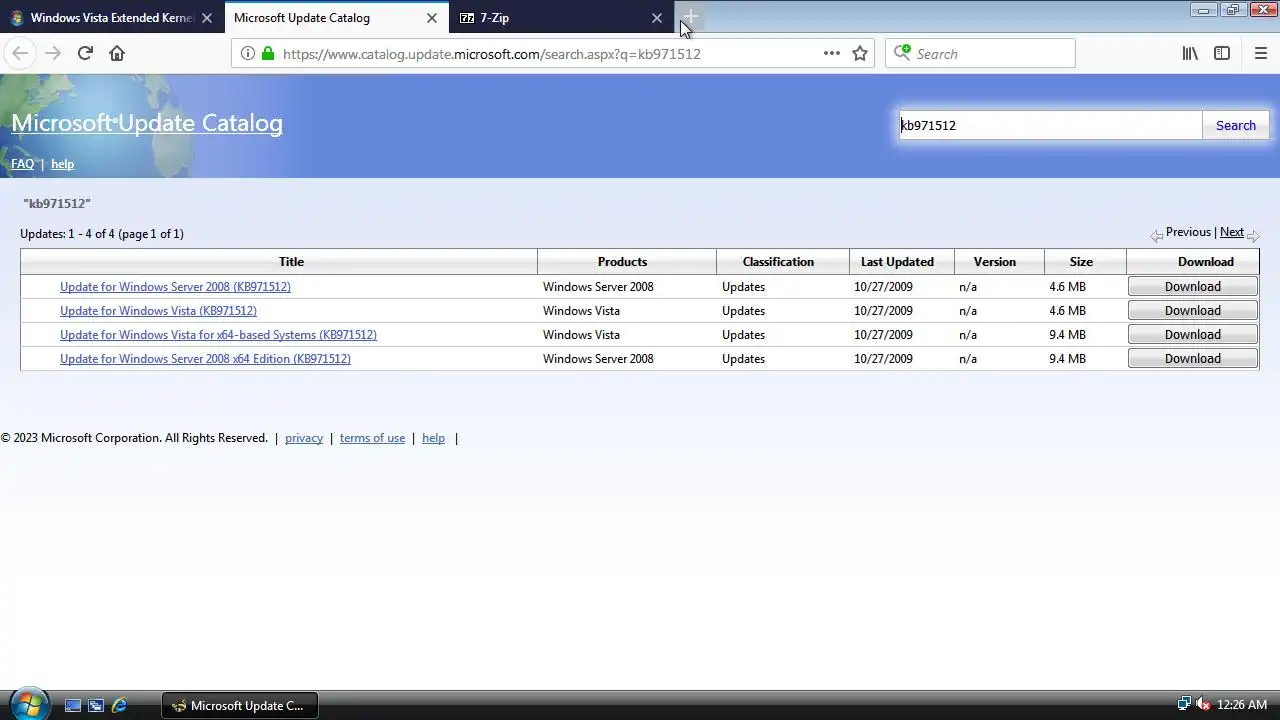Open the terms of use link
Screen dimensions: 1280x720
[x=372, y=438]
